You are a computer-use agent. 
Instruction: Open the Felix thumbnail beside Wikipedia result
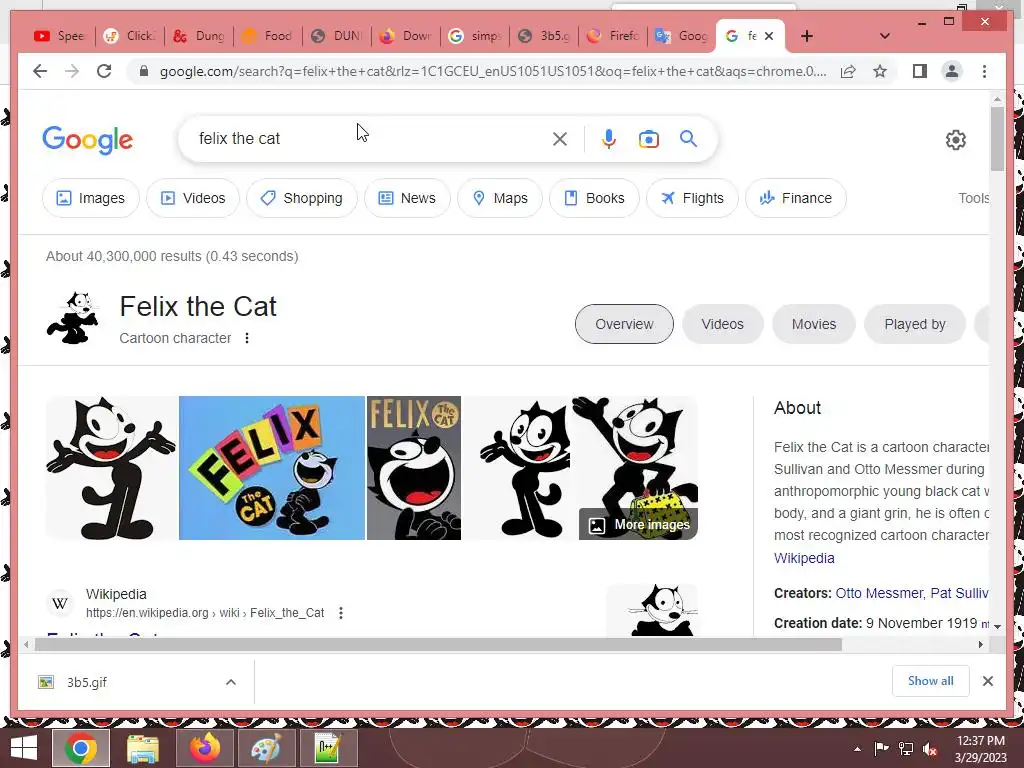click(x=652, y=610)
